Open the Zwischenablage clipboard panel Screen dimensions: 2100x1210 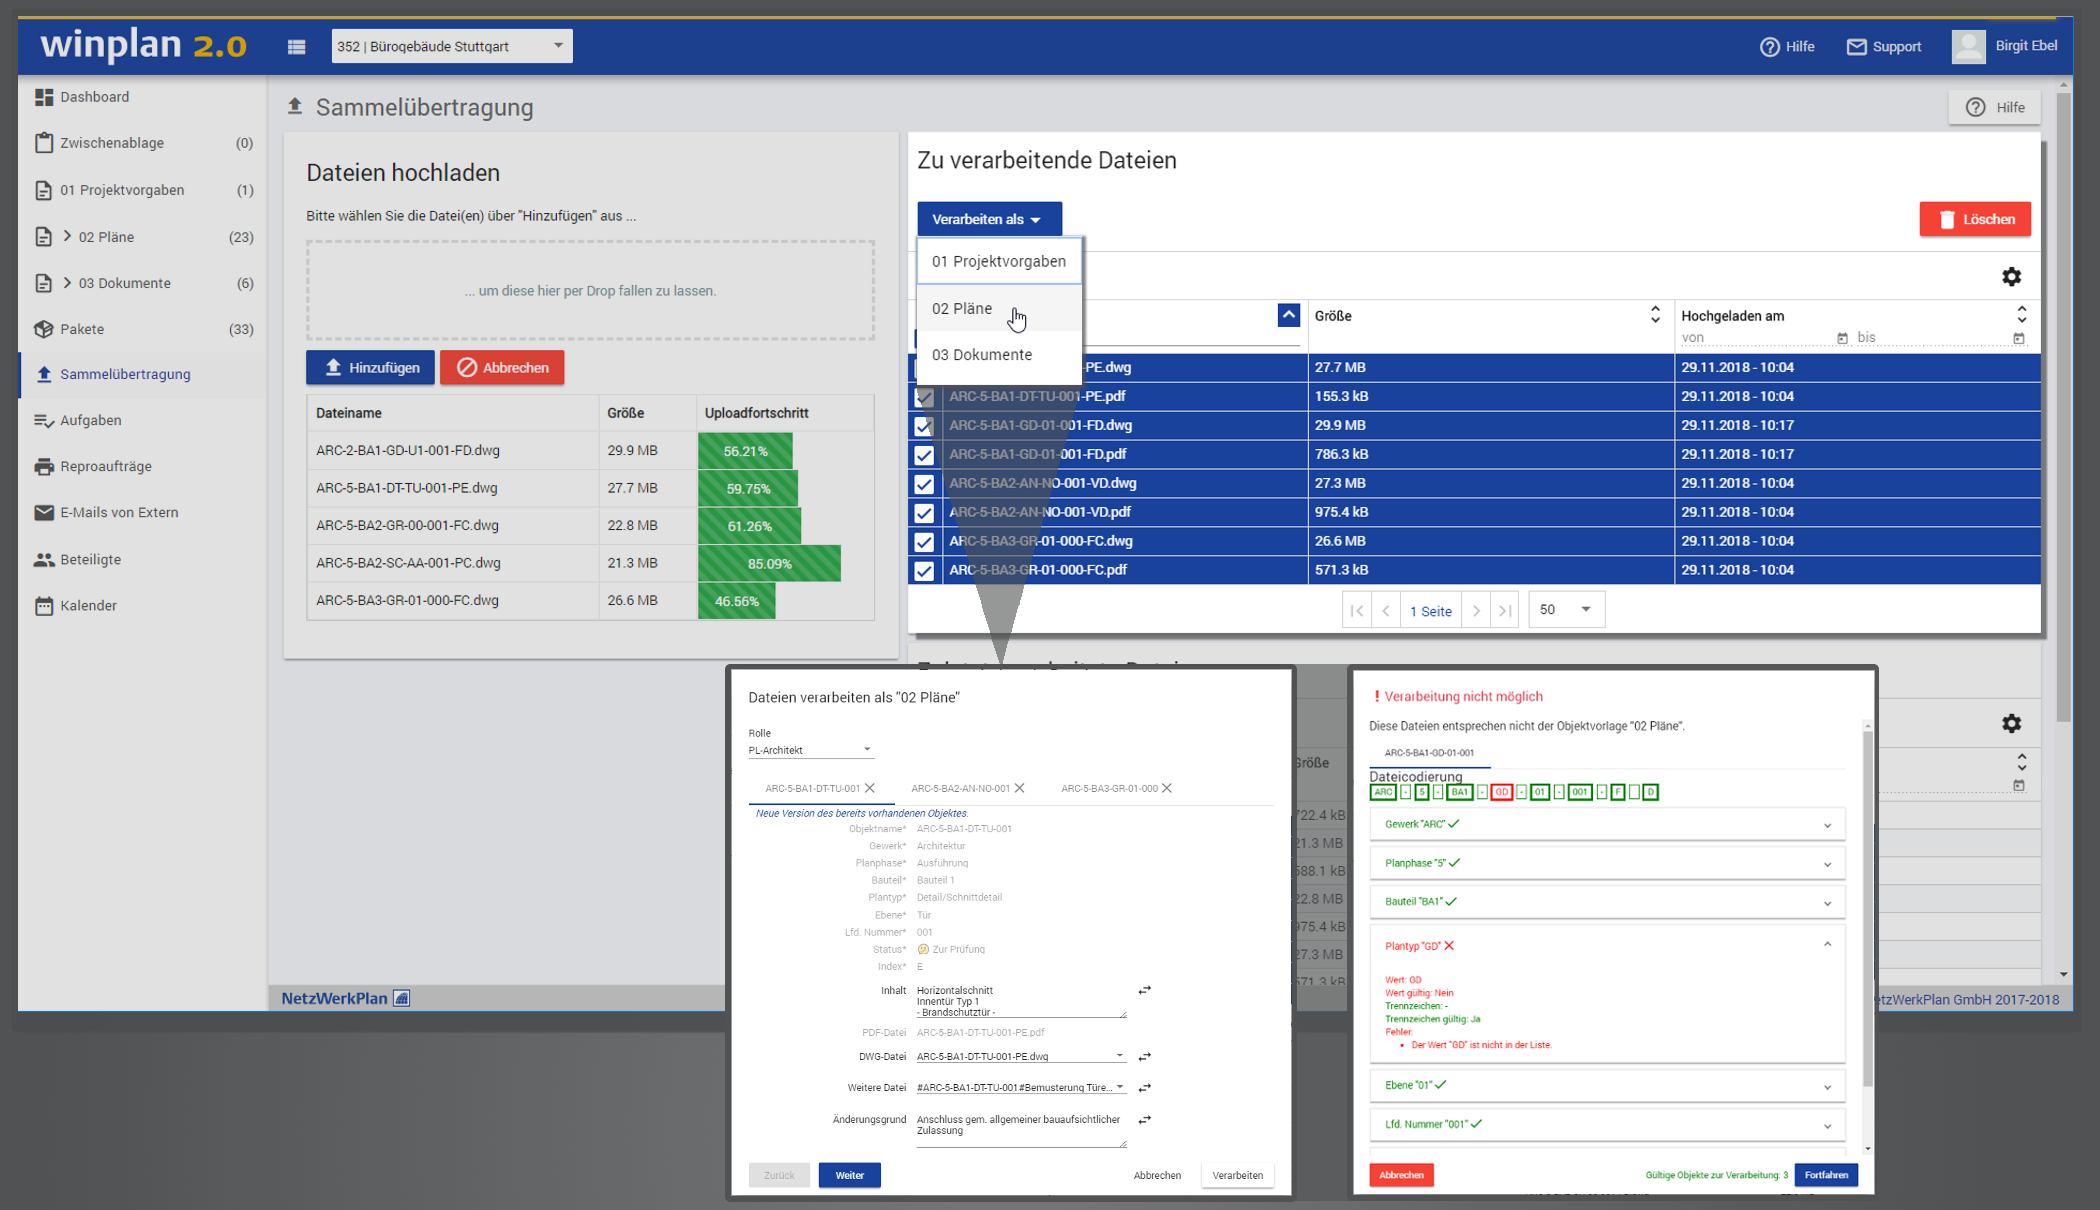click(112, 142)
